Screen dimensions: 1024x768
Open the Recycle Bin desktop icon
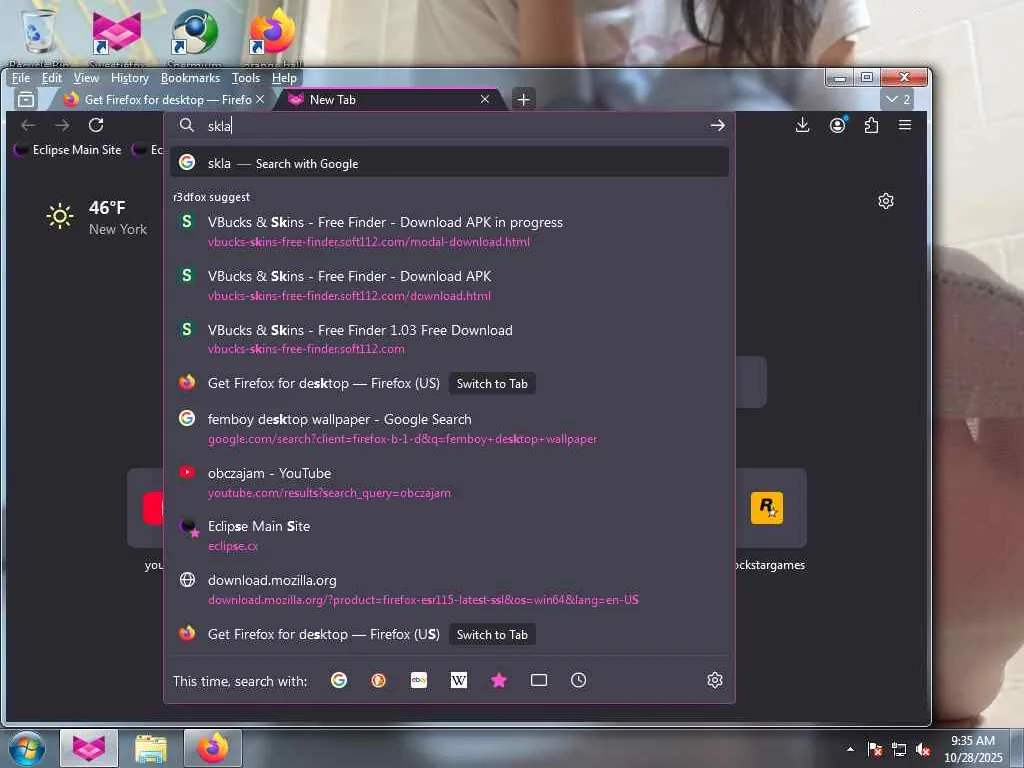tap(39, 37)
